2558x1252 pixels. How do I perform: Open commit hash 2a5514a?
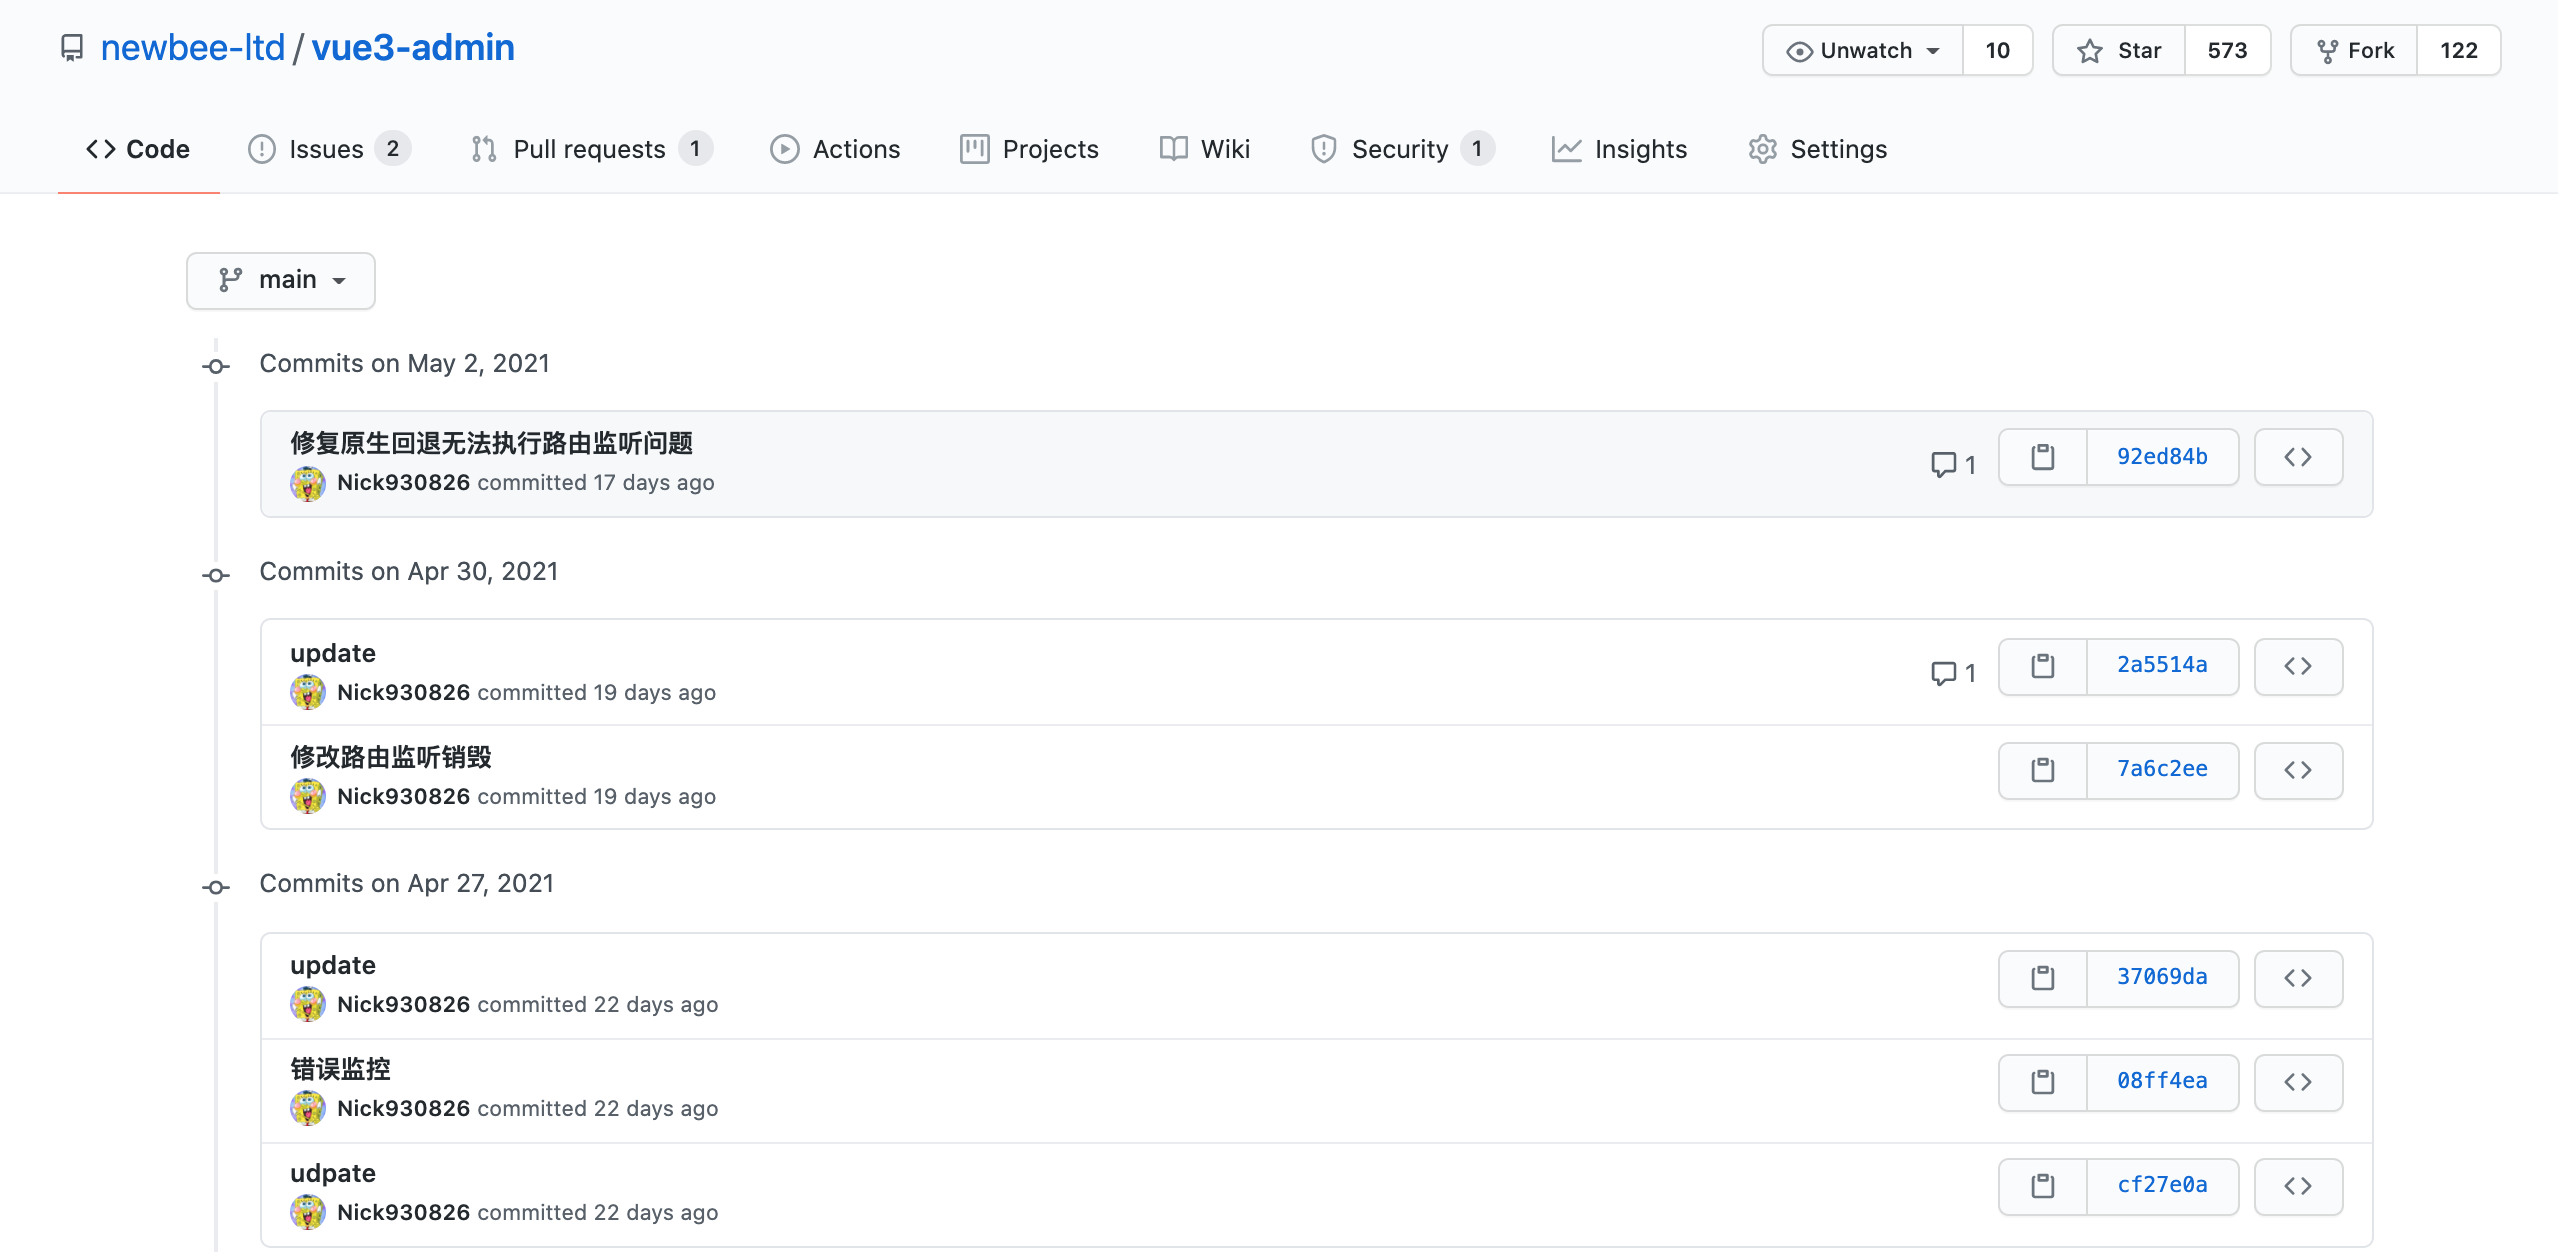point(2162,666)
